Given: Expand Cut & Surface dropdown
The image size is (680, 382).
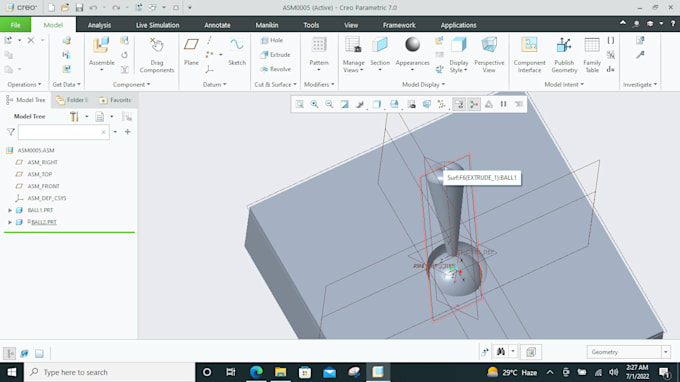Looking at the screenshot, I should click(275, 85).
